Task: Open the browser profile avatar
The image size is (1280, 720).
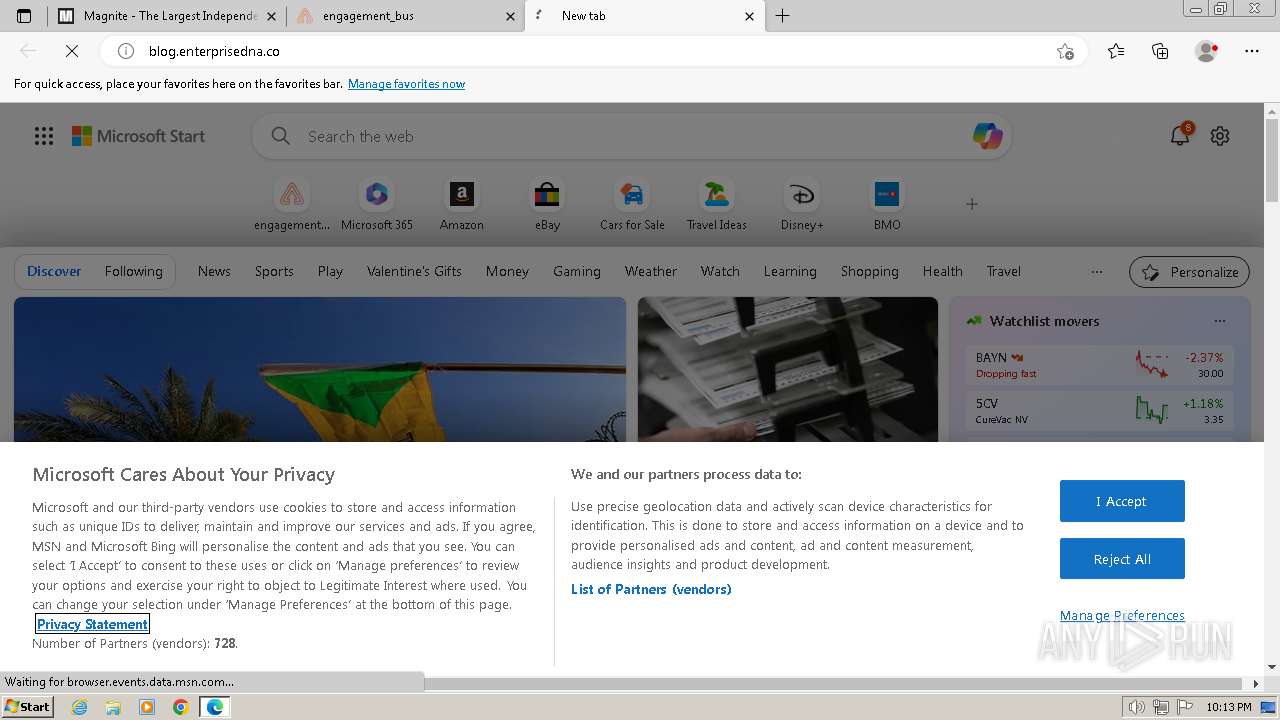Action: [x=1206, y=51]
